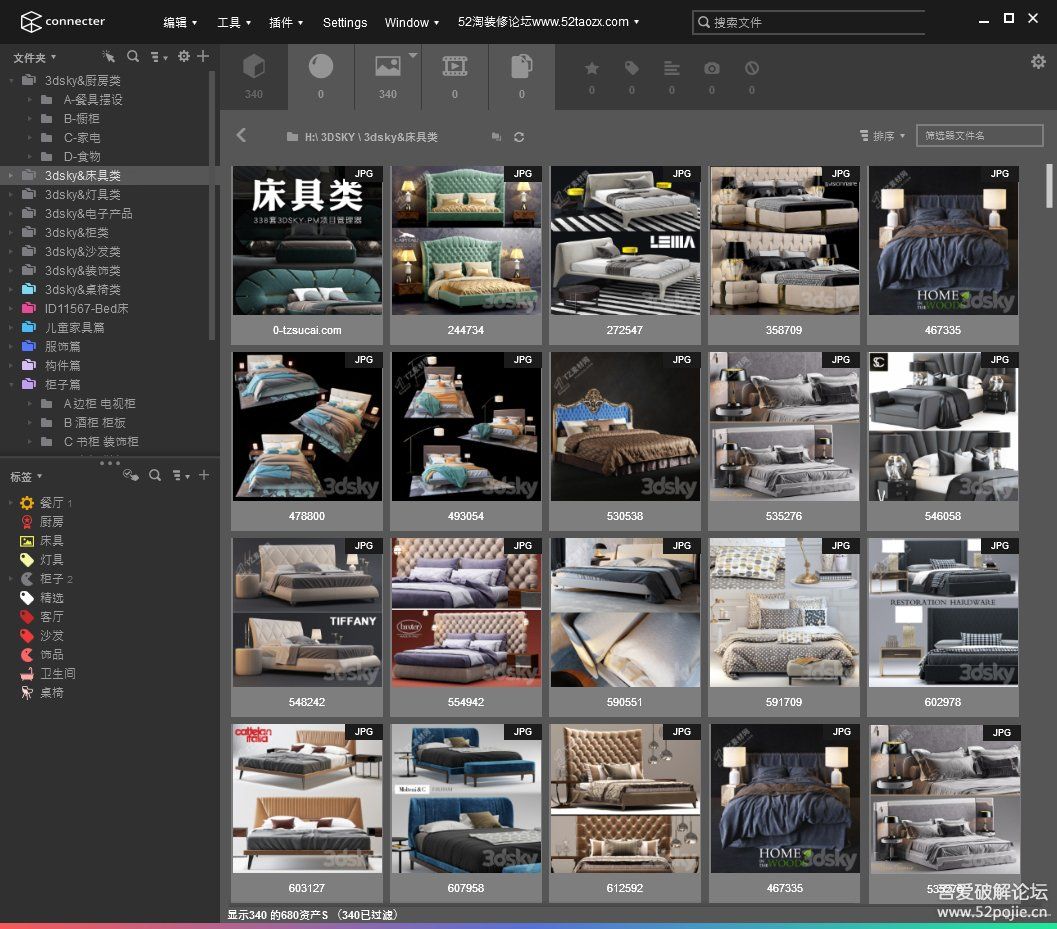Open the sort options icon in 标签 header
Screen dimensions: 1057x929
[x=181, y=476]
